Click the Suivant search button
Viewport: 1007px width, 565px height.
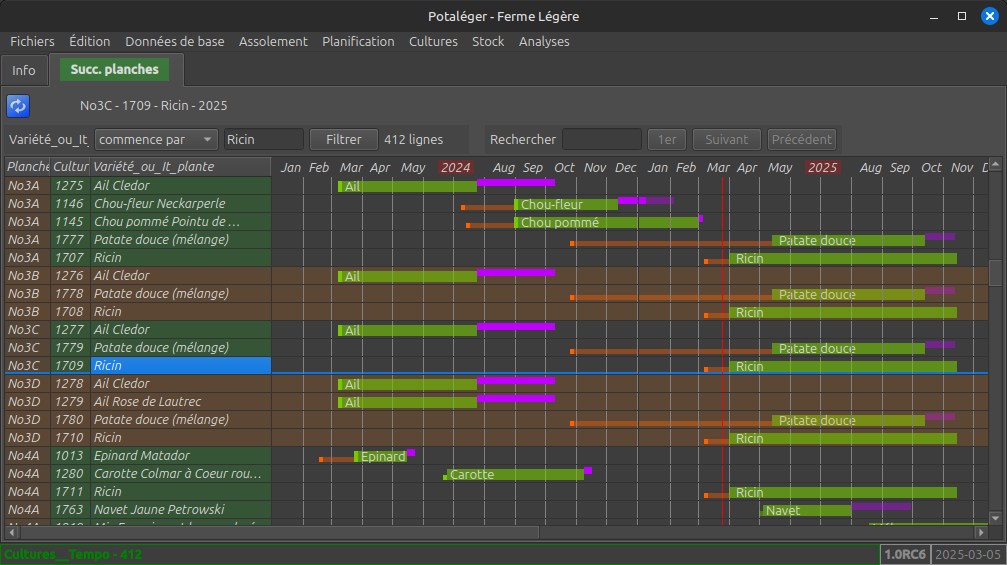point(726,140)
